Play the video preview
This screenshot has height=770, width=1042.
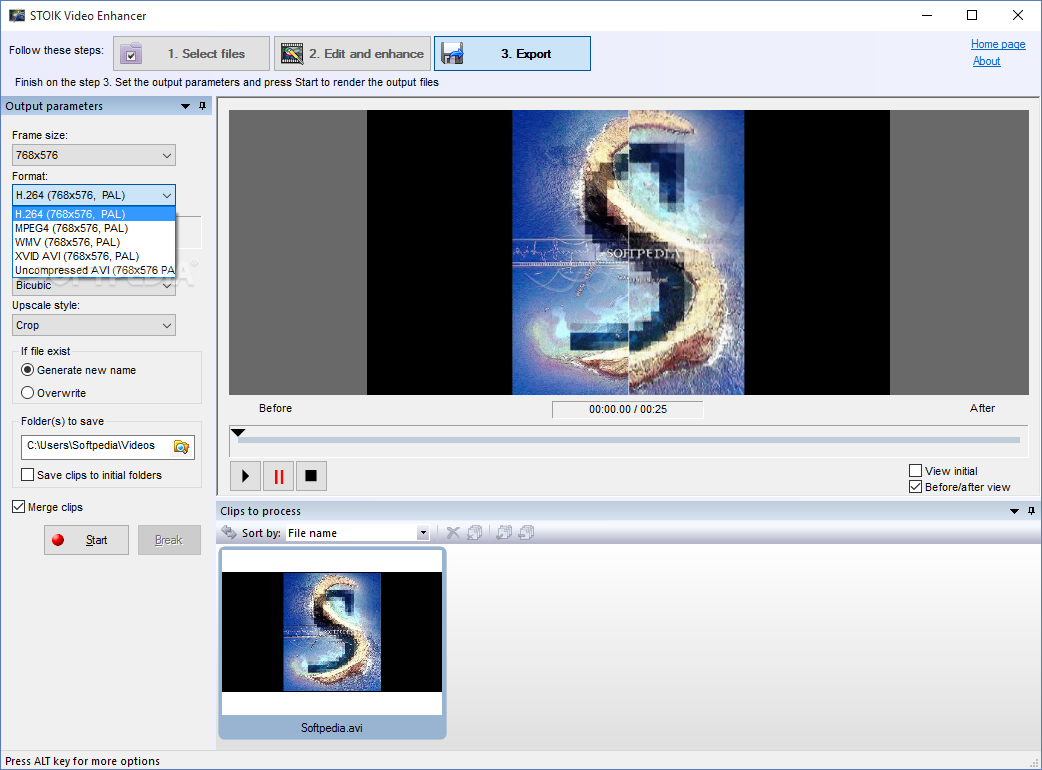tap(245, 476)
